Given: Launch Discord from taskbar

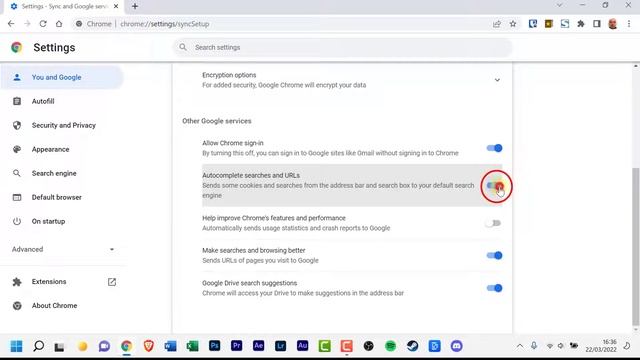Looking at the screenshot, I should [457, 346].
